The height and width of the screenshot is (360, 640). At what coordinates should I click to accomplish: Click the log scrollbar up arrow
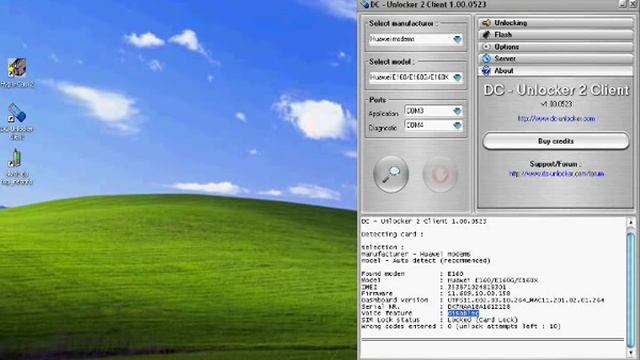pyautogui.click(x=631, y=222)
